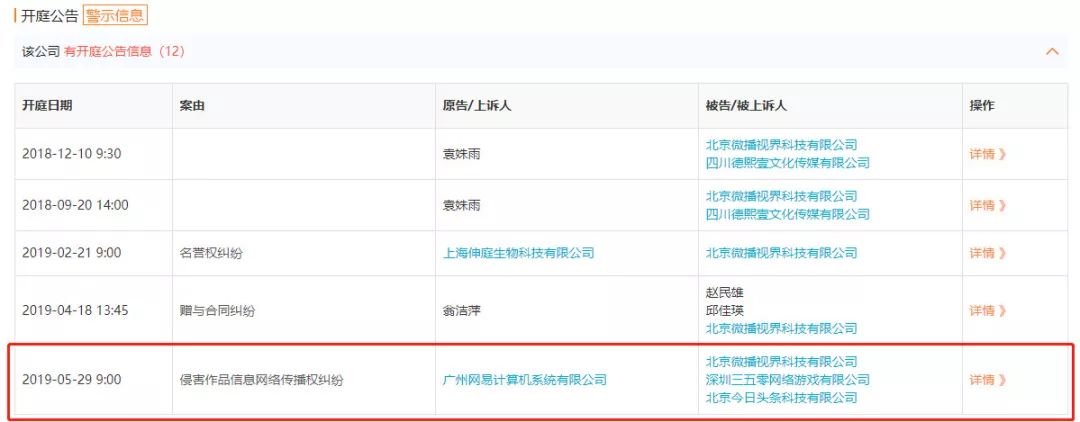Open plaintiff 广州网易计算机系统有限公司
Screen dimensions: 1080x422
pyautogui.click(x=524, y=379)
